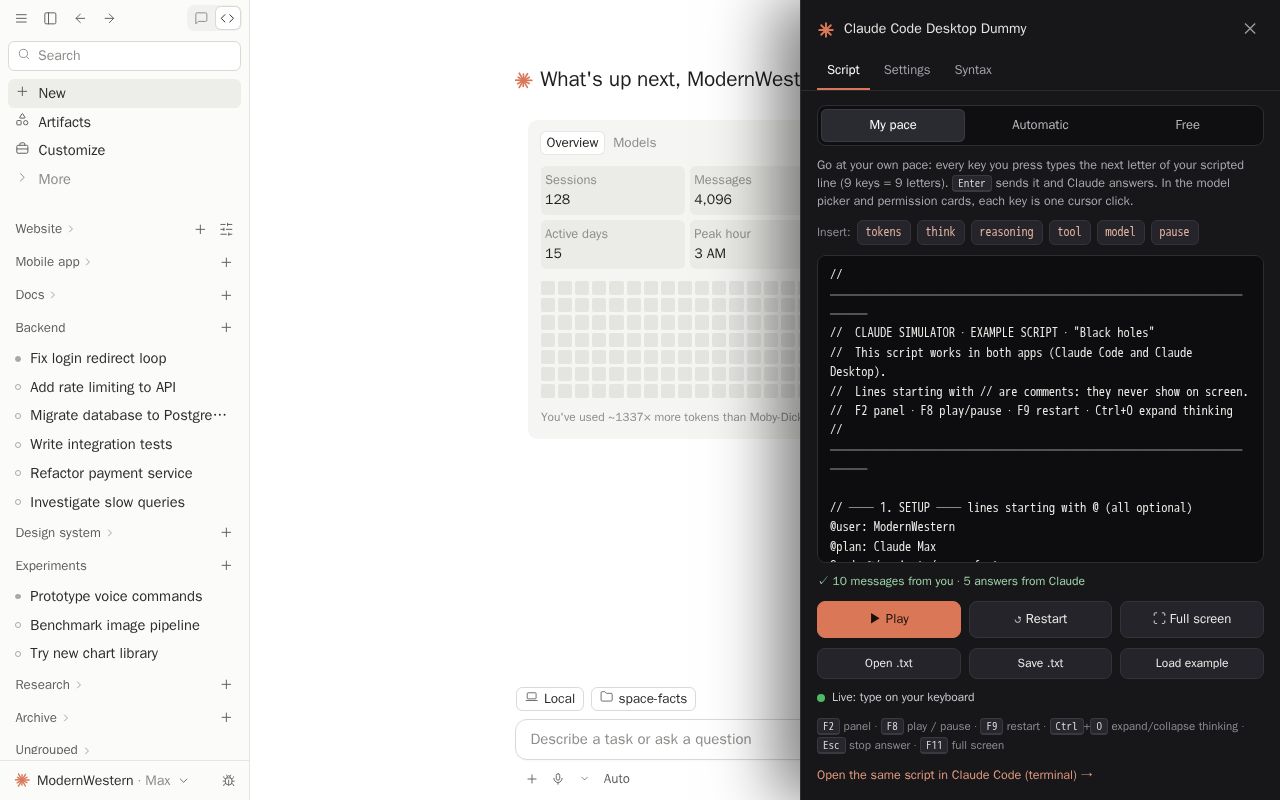The image size is (1280, 800).
Task: Play the script
Action: [889, 619]
